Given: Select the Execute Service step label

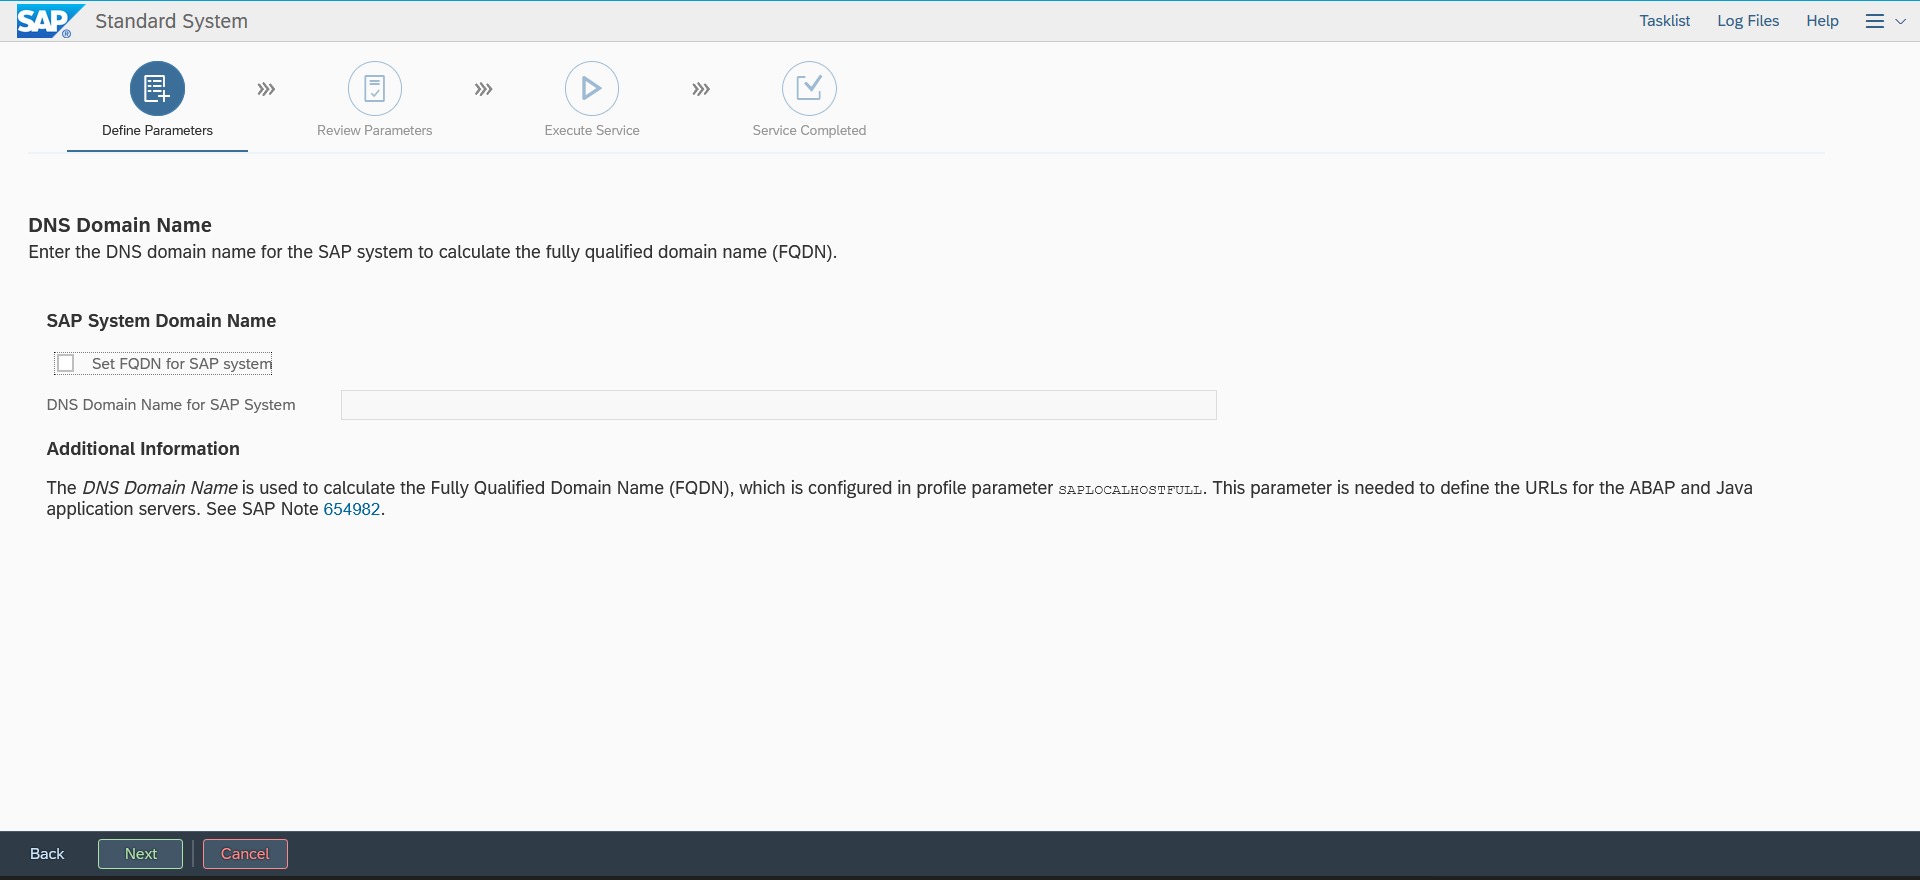Looking at the screenshot, I should tap(592, 130).
